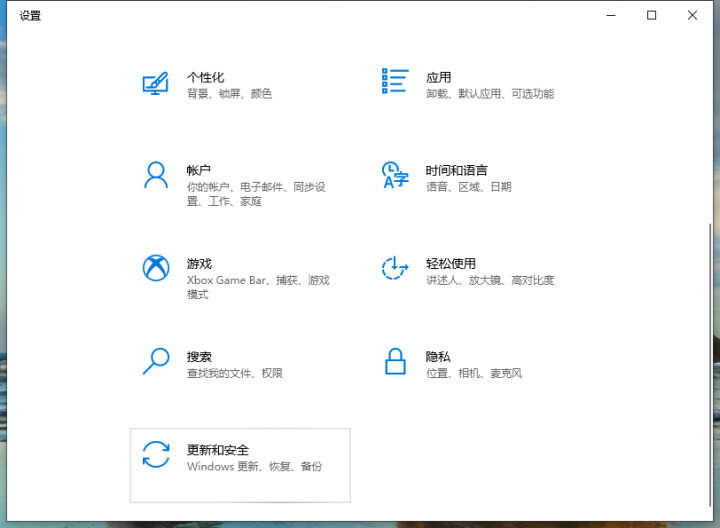Open the 应用 settings title
Viewport: 720px width, 528px height.
tap(438, 77)
